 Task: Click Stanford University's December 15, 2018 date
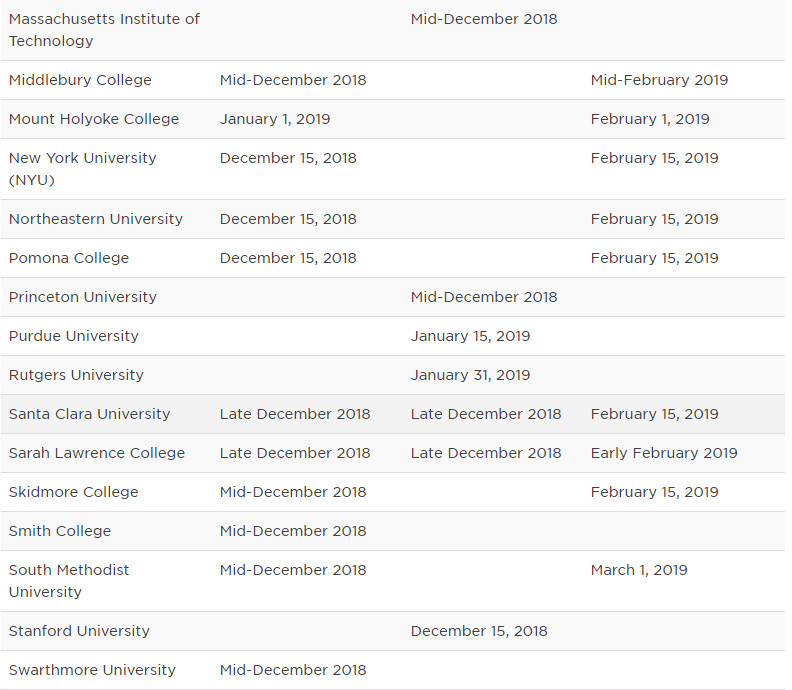click(x=479, y=631)
